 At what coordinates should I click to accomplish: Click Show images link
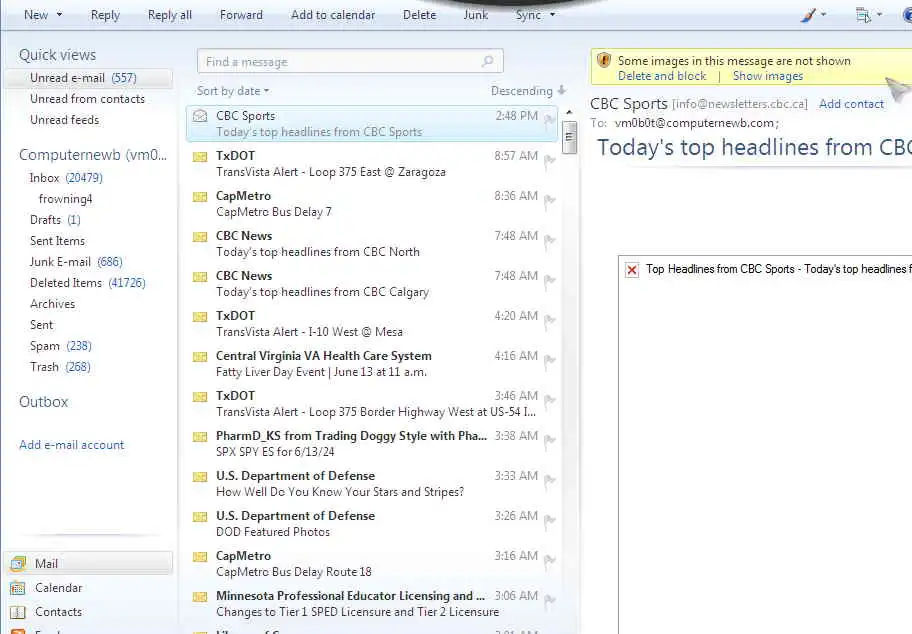pyautogui.click(x=768, y=76)
